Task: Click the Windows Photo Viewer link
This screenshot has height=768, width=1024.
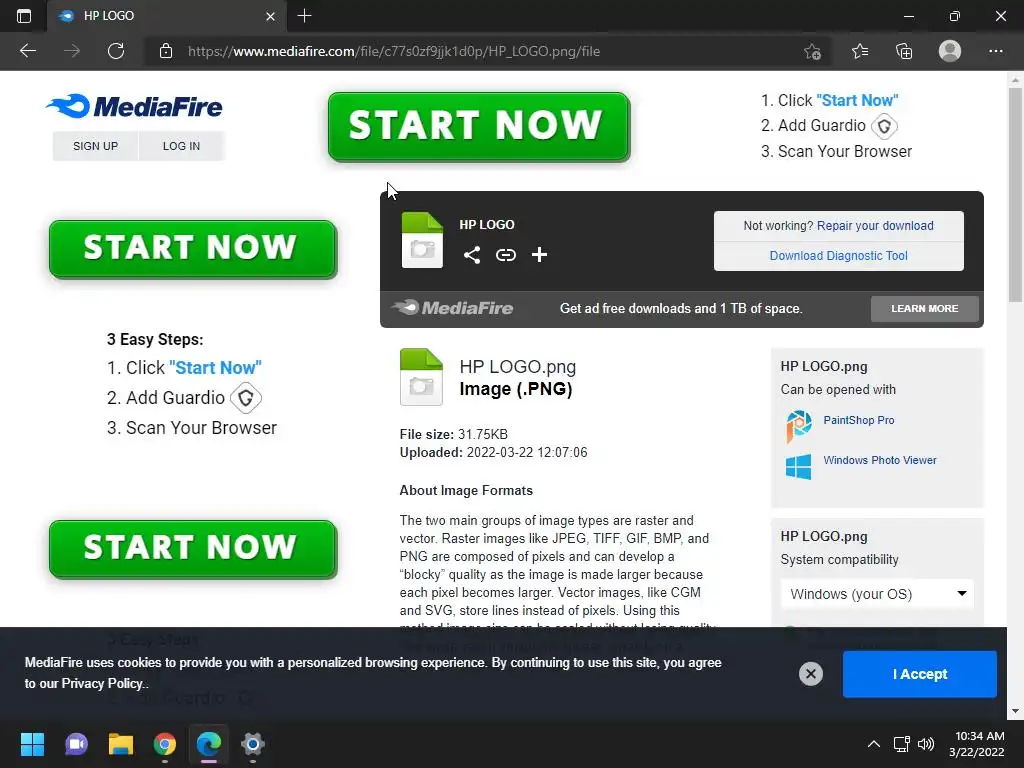Action: pos(880,460)
